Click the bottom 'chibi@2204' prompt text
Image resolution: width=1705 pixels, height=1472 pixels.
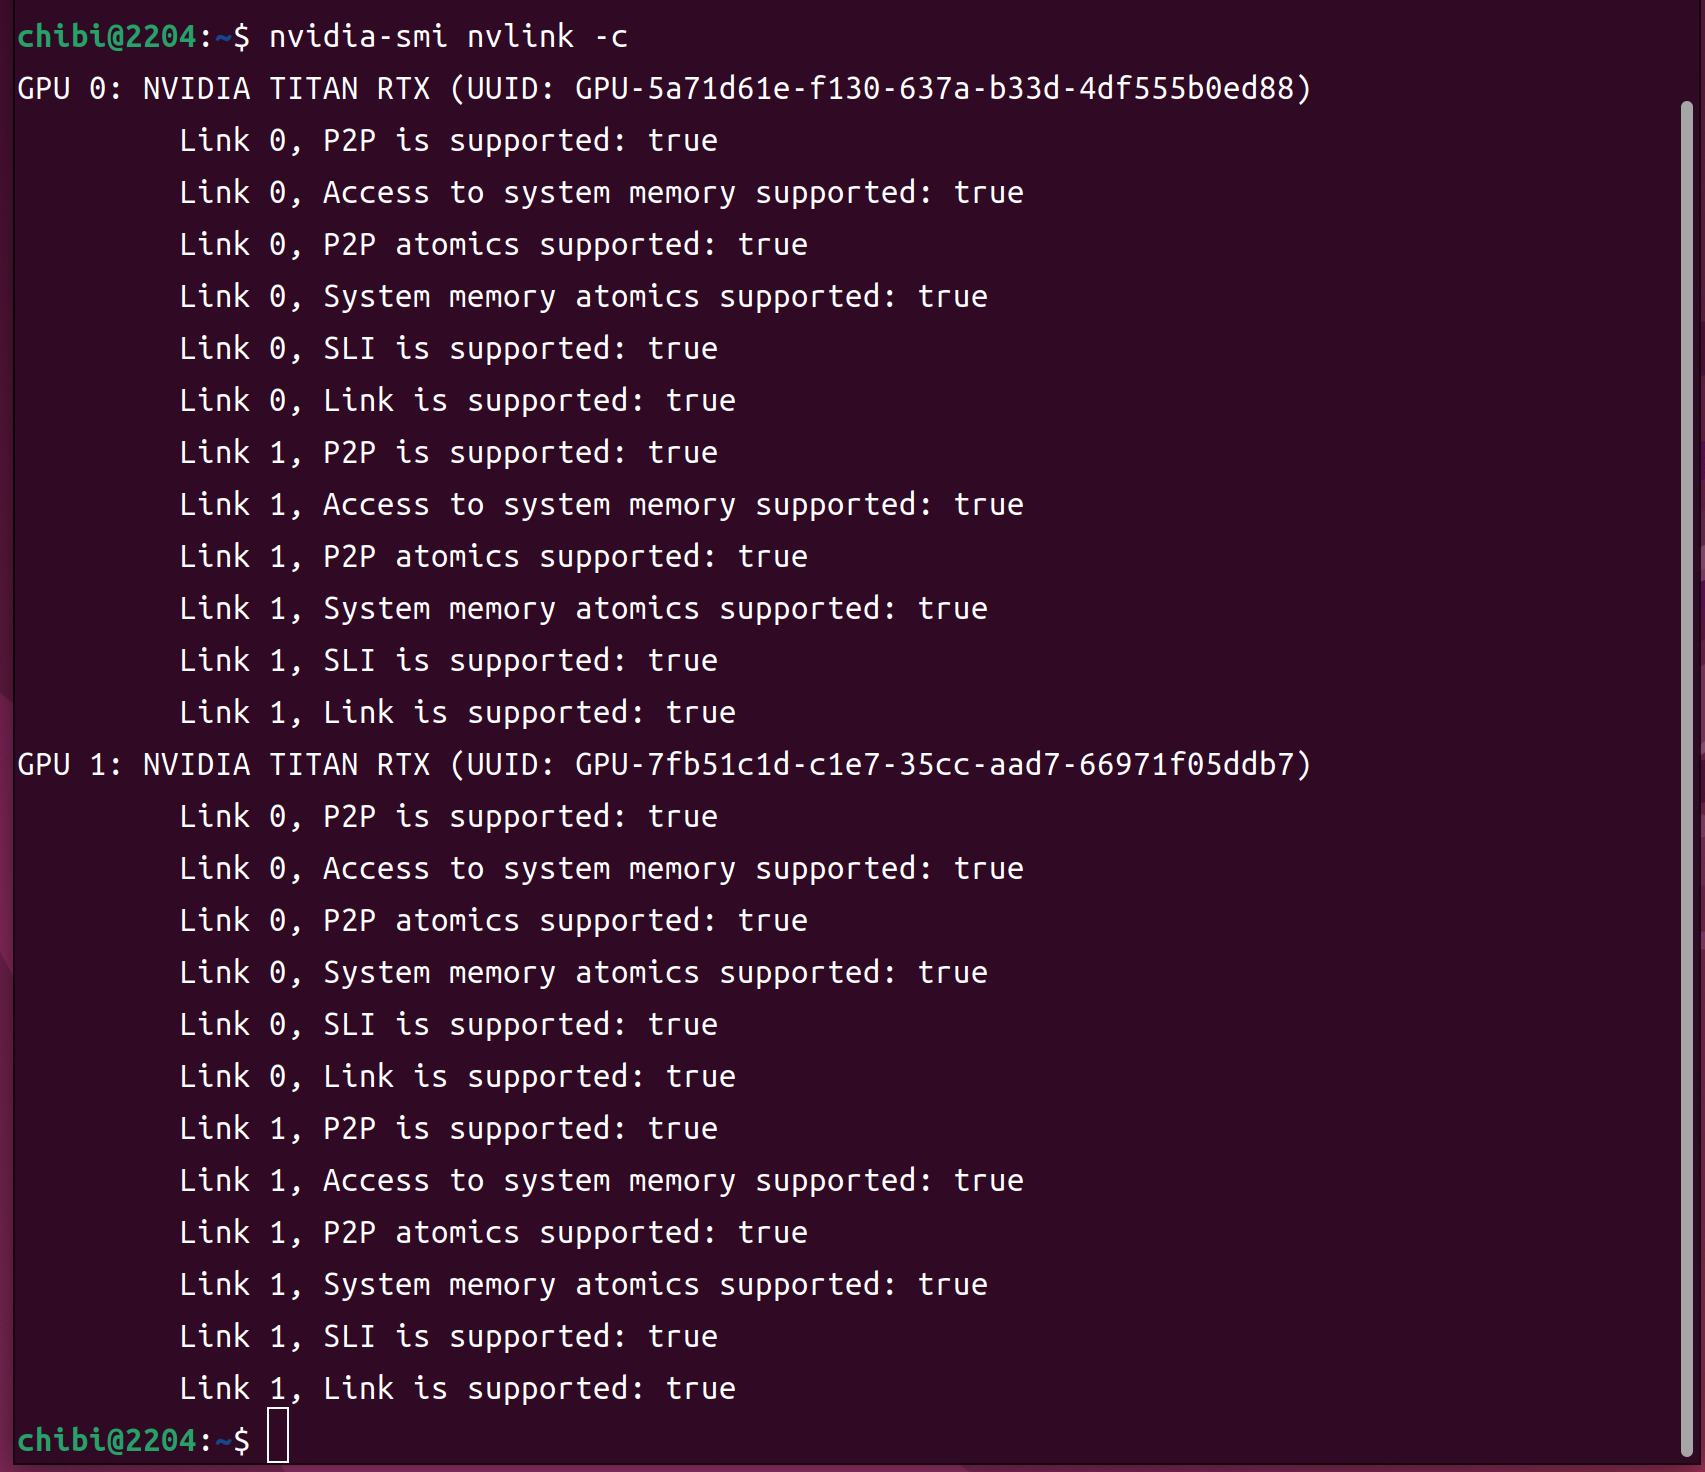(107, 1441)
